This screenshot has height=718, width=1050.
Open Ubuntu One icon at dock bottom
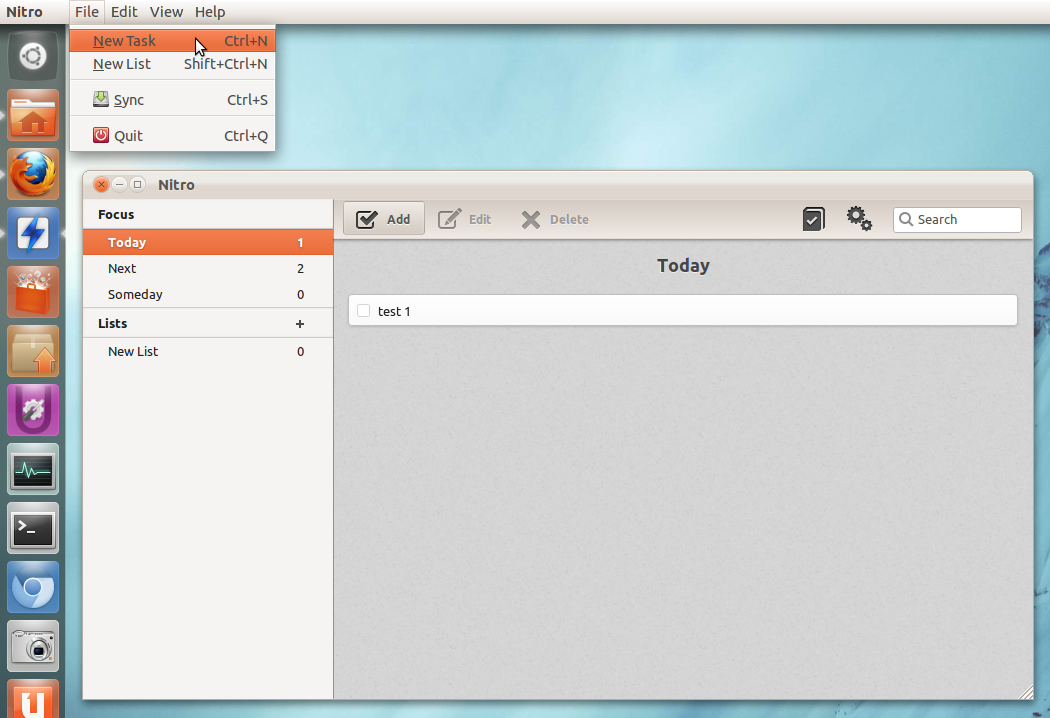[x=33, y=699]
